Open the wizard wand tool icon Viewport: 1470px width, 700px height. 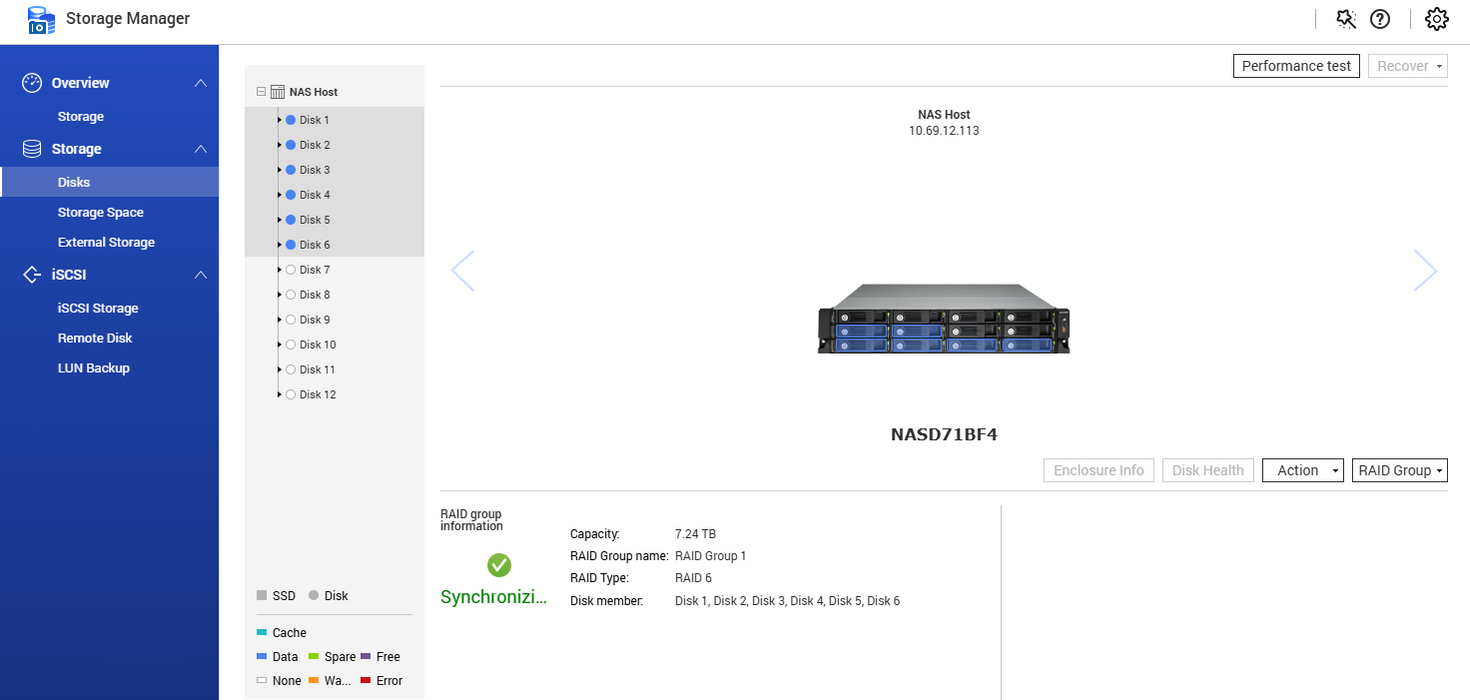[x=1346, y=19]
